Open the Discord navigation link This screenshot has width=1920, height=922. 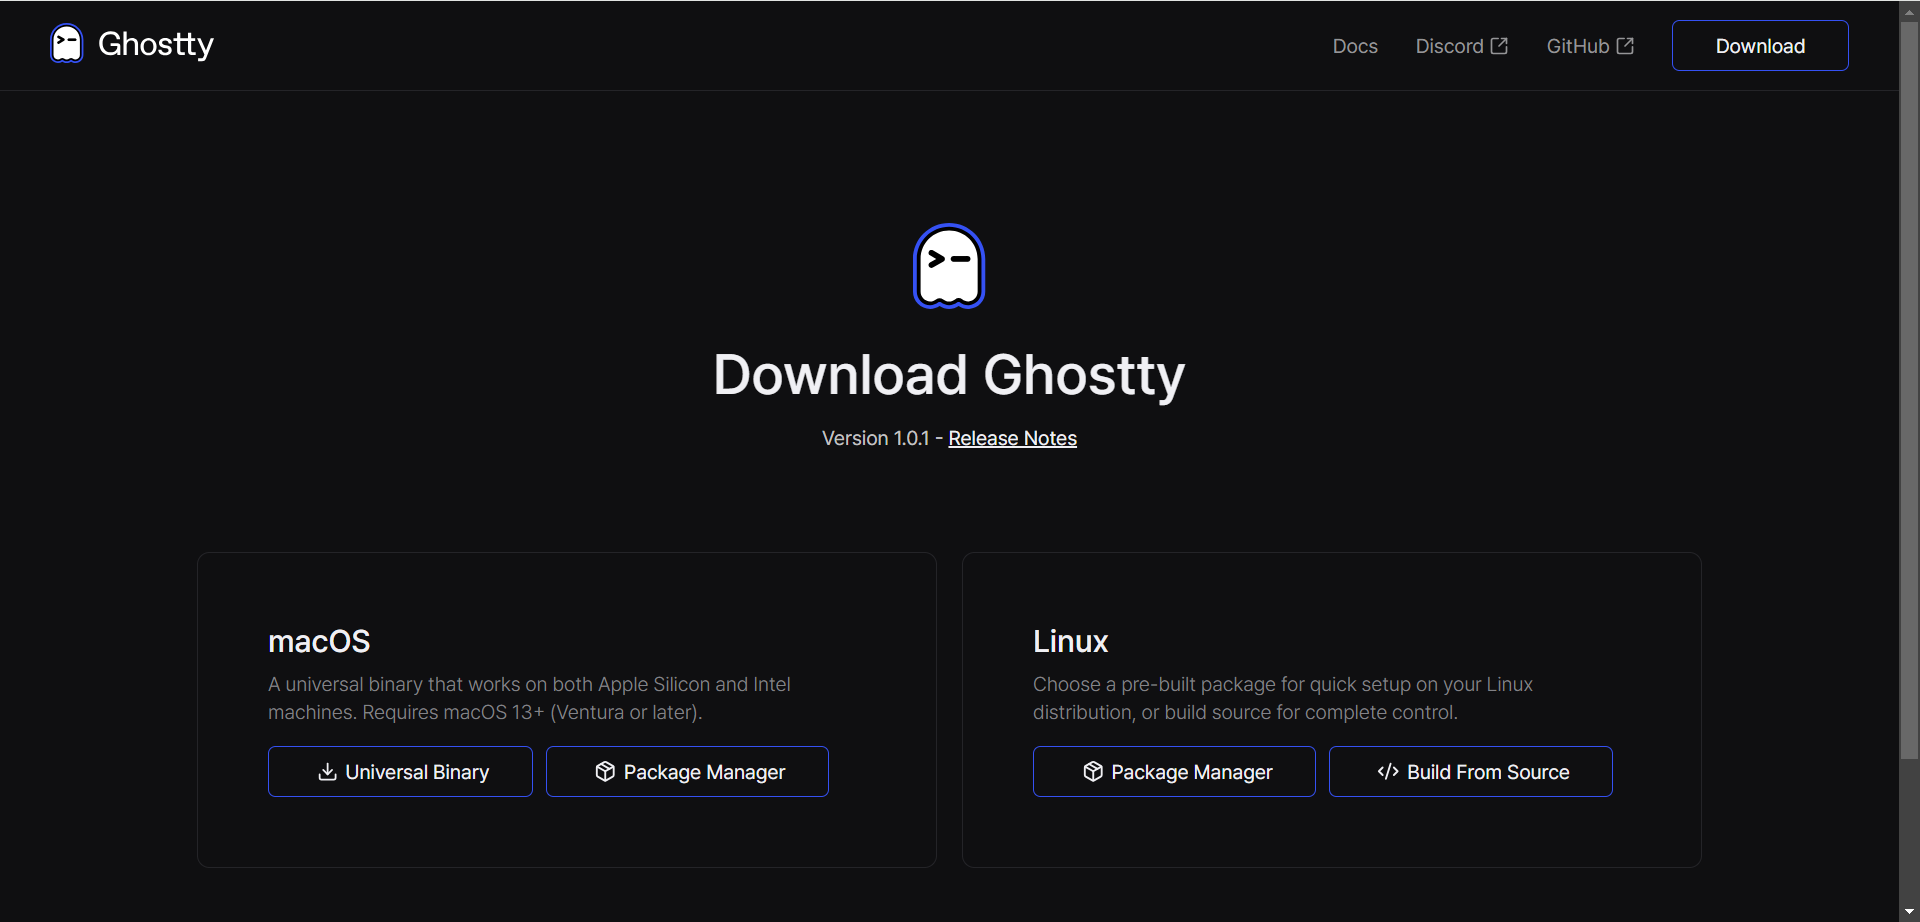click(1449, 46)
